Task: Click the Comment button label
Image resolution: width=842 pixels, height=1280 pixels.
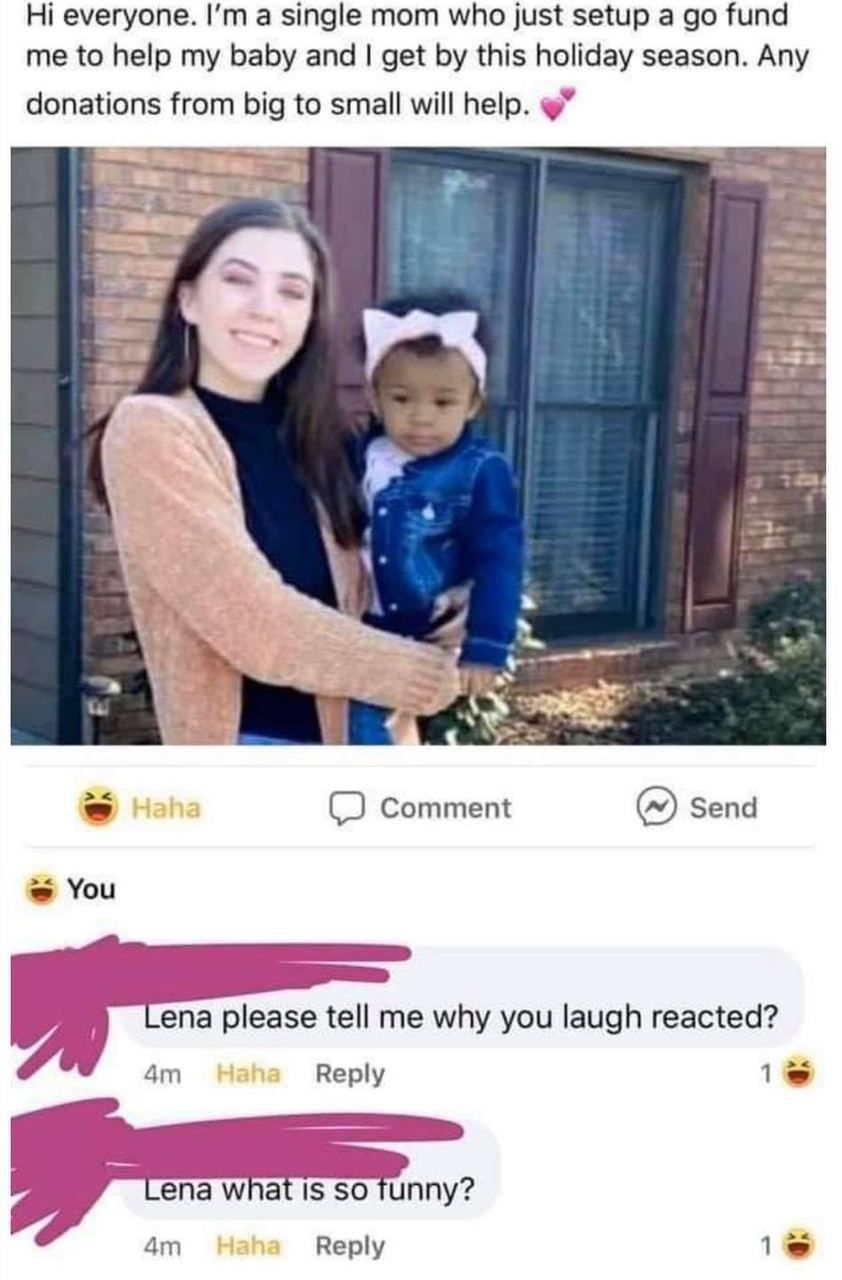Action: (x=445, y=808)
